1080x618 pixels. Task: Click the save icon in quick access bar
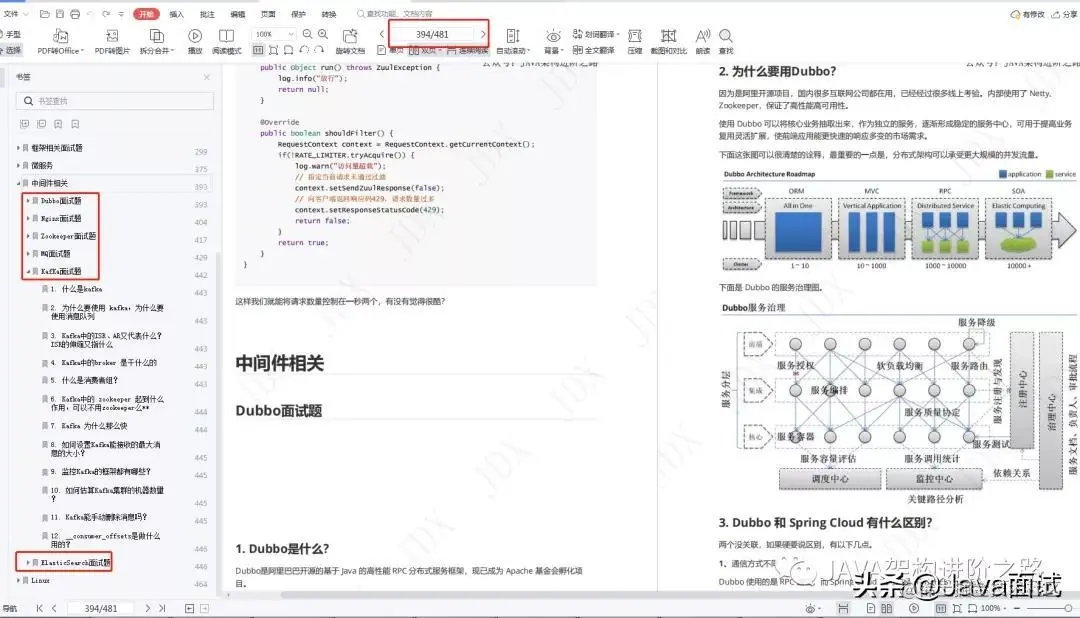(x=60, y=14)
